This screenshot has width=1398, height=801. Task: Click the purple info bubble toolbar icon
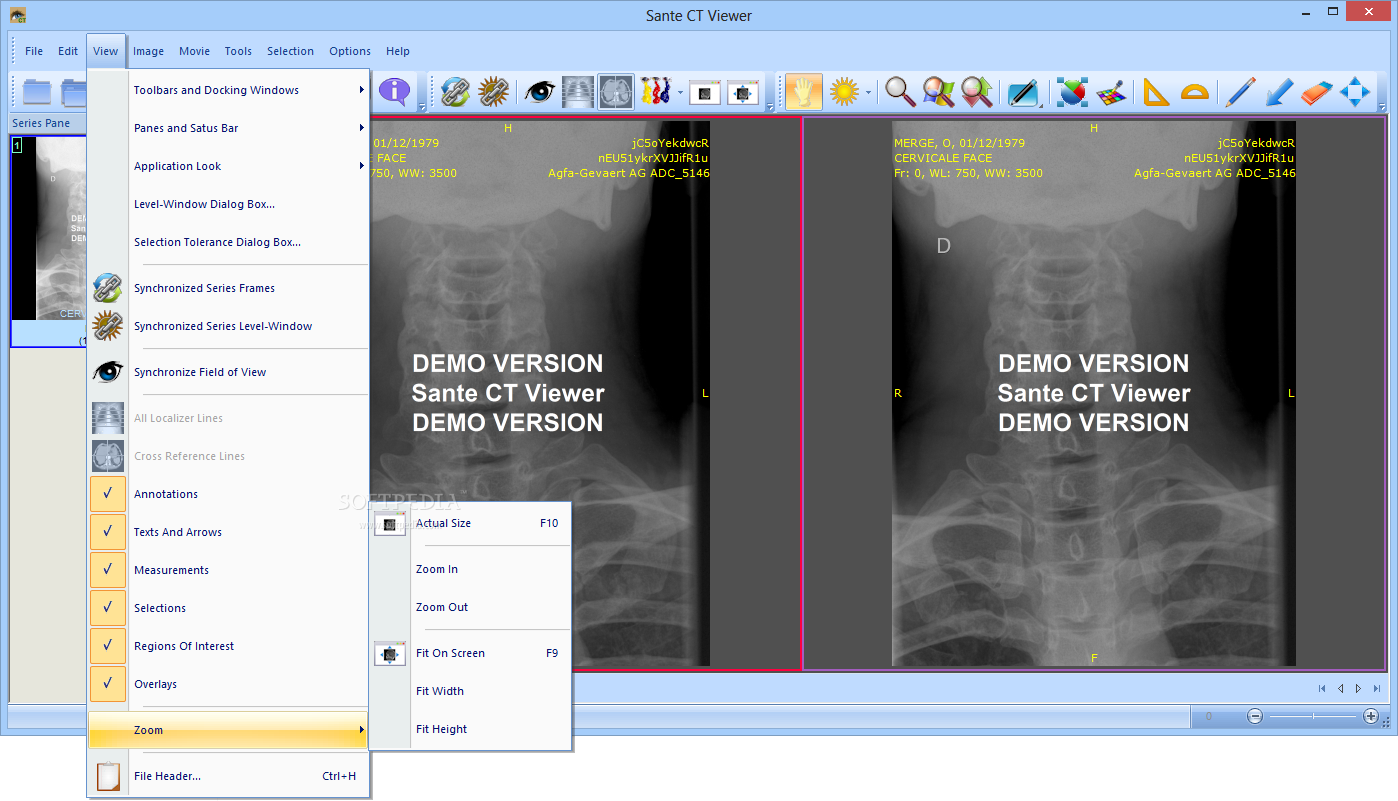coord(394,92)
